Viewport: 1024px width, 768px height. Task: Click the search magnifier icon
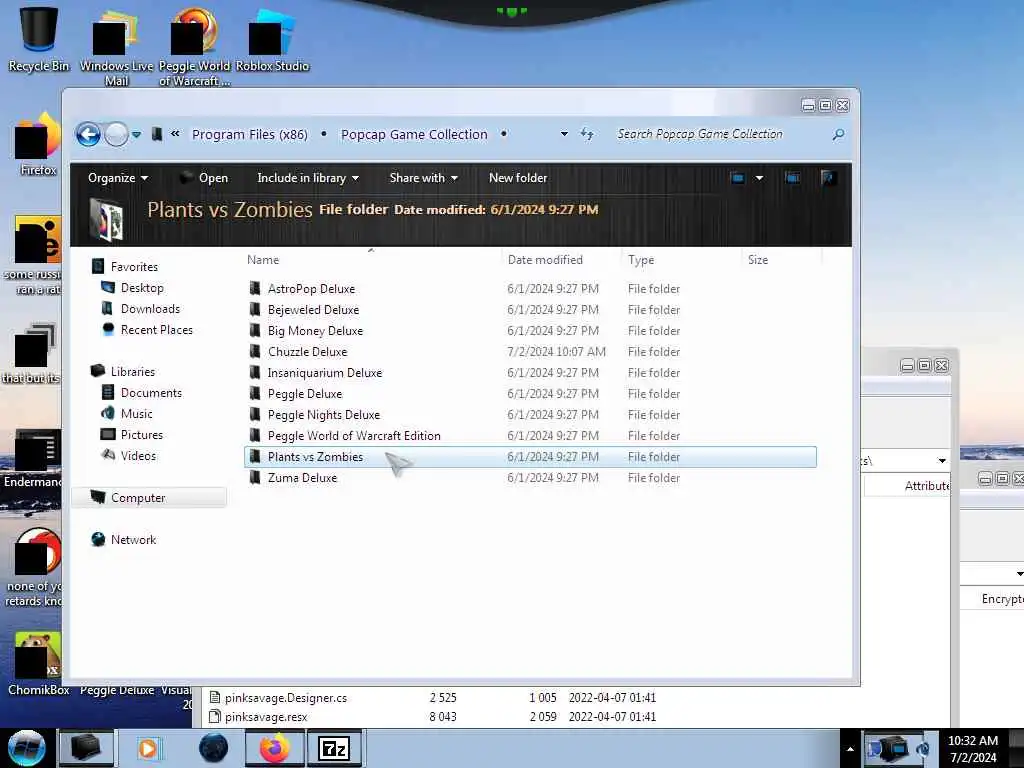839,135
